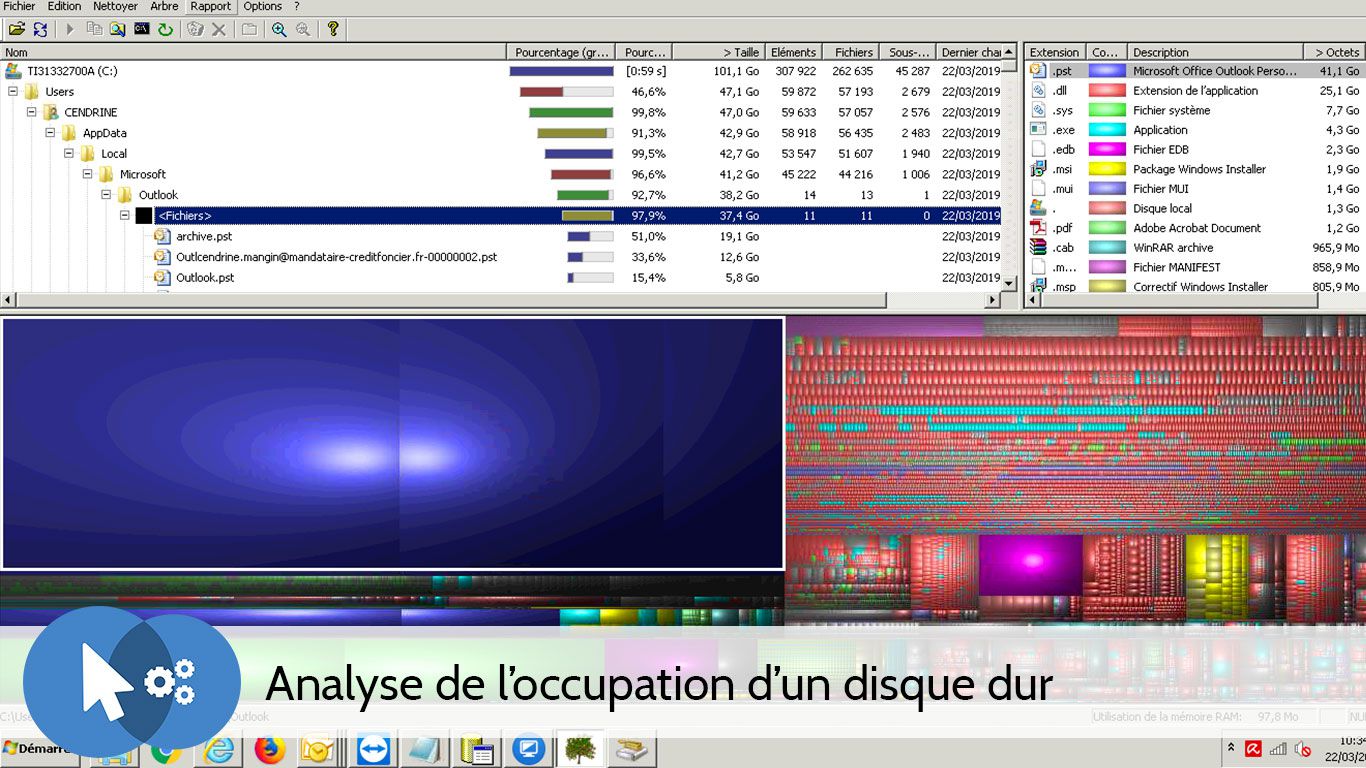Click right arrow of tree horizontal scrollbar
The width and height of the screenshot is (1366, 768).
[x=992, y=300]
